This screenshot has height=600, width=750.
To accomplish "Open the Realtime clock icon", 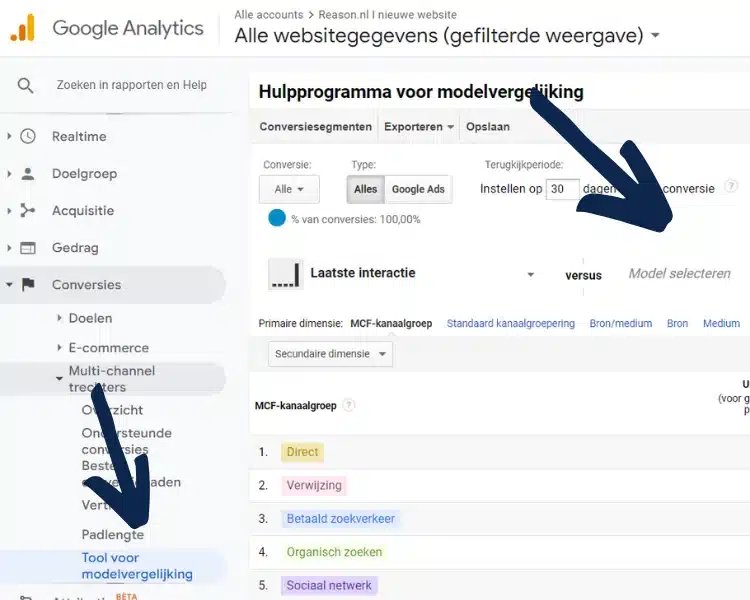I will tap(28, 136).
